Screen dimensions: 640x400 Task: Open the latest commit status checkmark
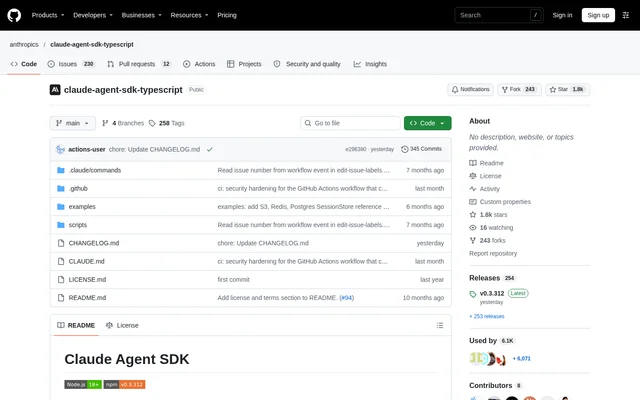pyautogui.click(x=209, y=149)
